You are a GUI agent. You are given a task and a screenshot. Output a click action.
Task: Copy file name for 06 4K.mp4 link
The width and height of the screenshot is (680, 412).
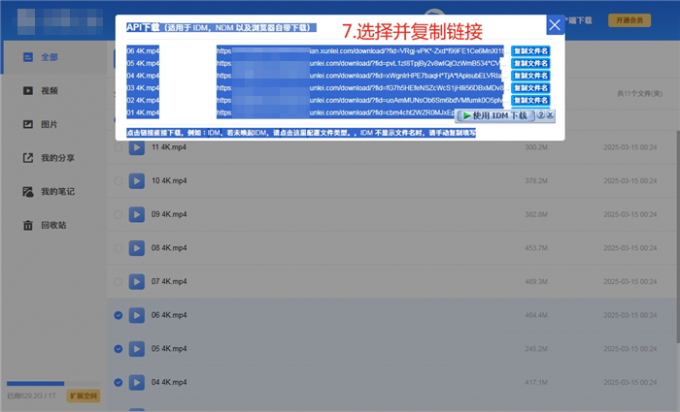click(530, 51)
